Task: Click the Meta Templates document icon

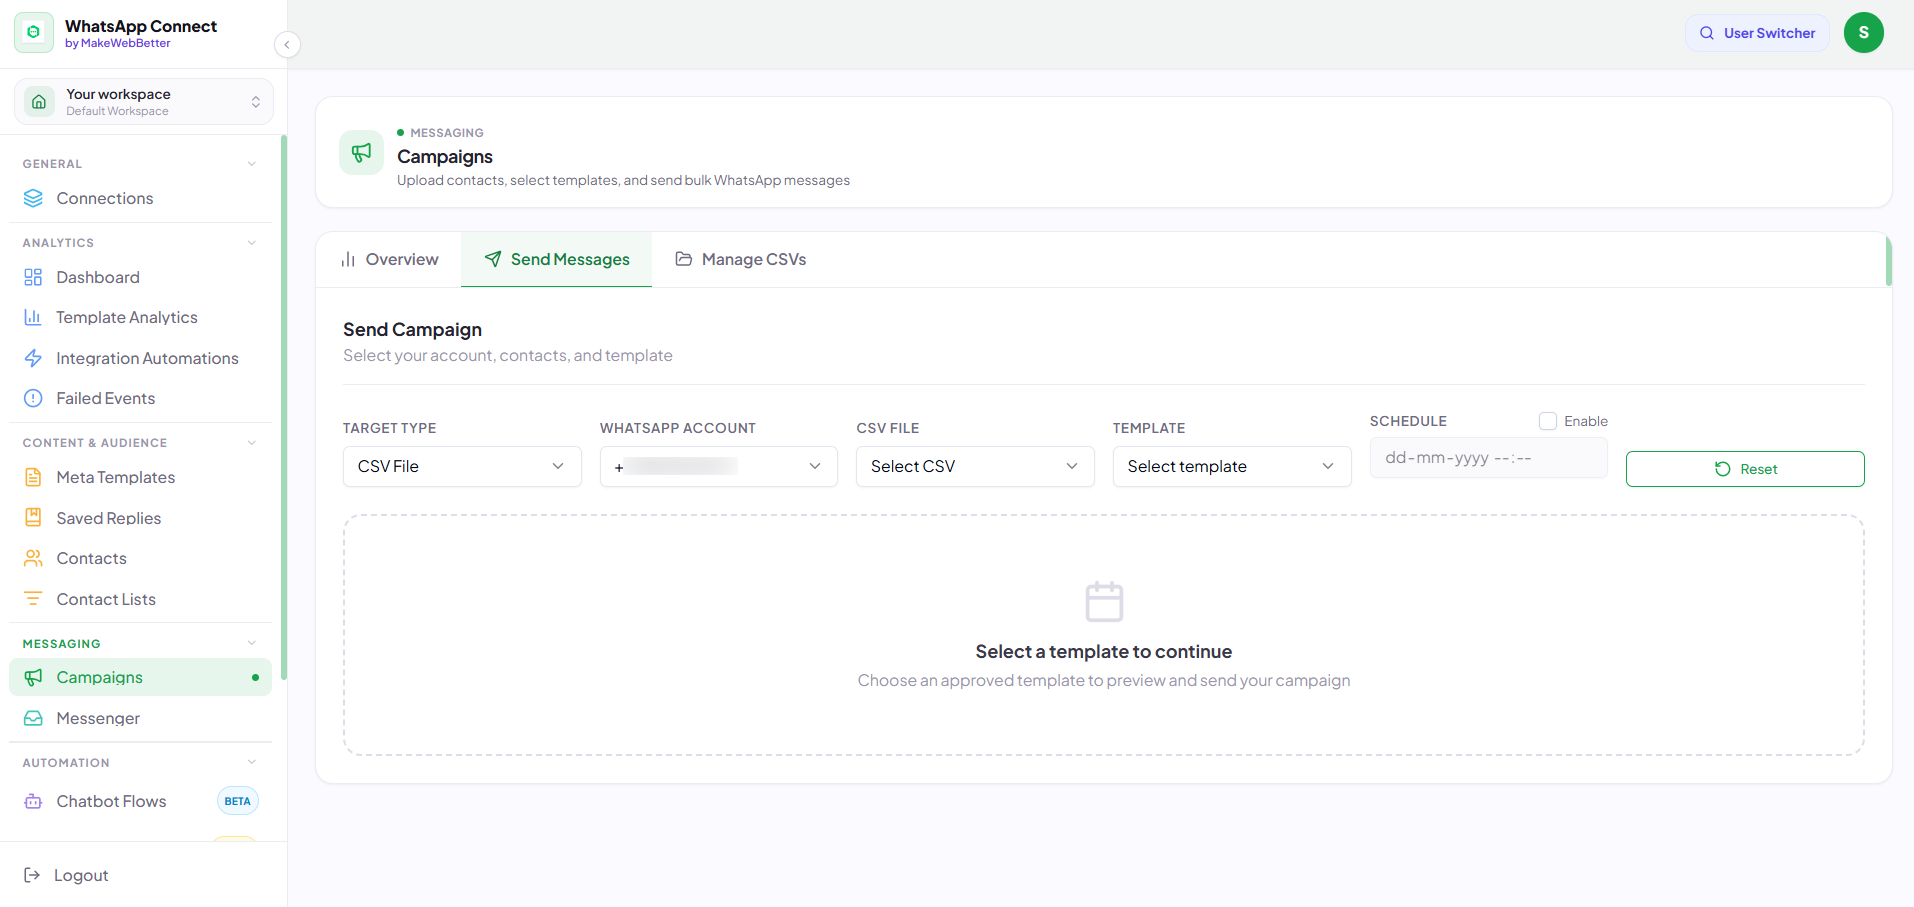Action: [33, 477]
